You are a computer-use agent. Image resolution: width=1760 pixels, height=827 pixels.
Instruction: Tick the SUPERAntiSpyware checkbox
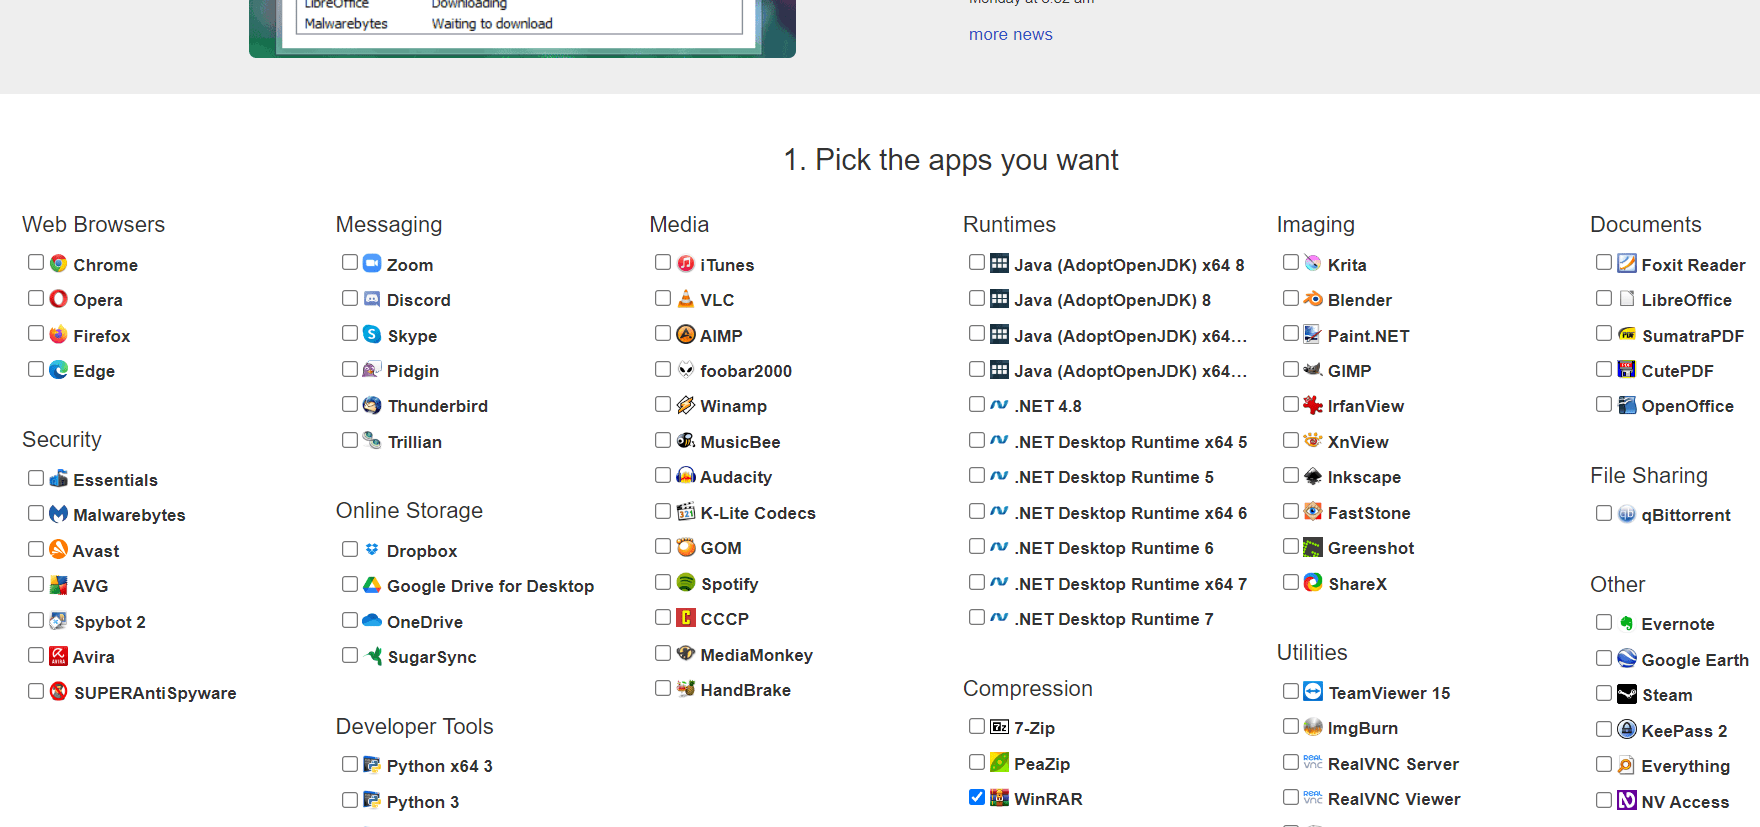[36, 691]
